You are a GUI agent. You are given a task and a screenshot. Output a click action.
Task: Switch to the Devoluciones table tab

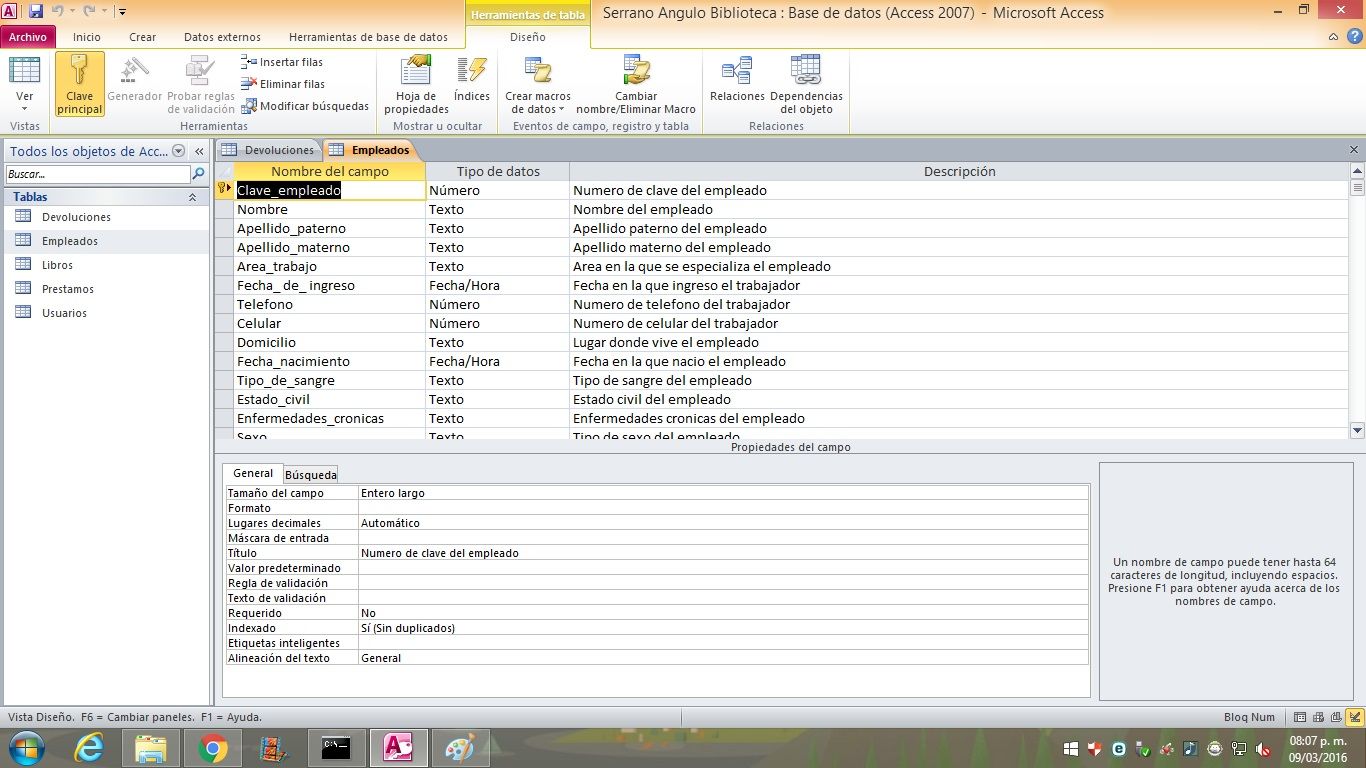coord(270,150)
